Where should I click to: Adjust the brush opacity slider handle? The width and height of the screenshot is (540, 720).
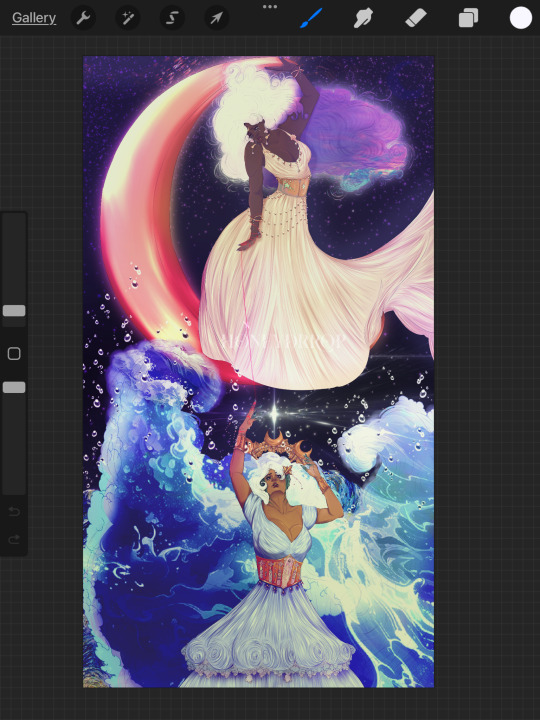coord(14,387)
